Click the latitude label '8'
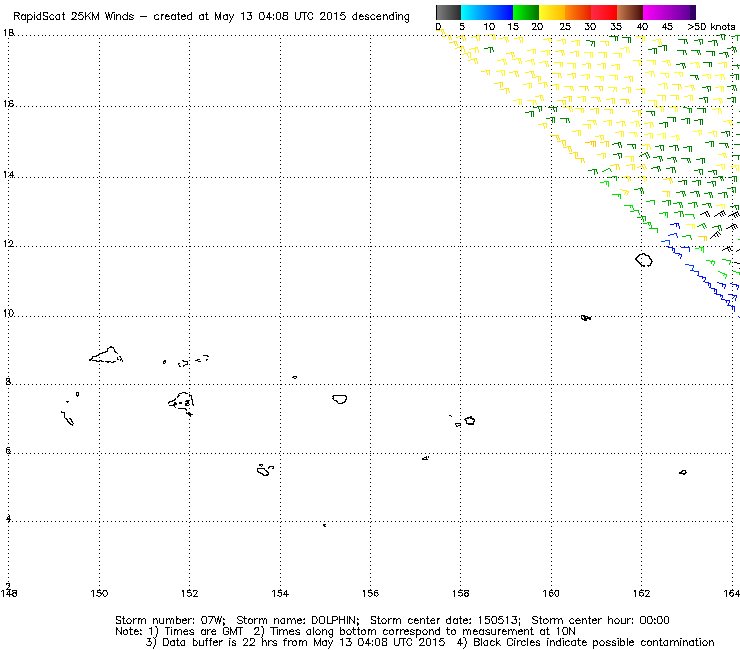Viewport: 740px width, 650px height. [8, 381]
